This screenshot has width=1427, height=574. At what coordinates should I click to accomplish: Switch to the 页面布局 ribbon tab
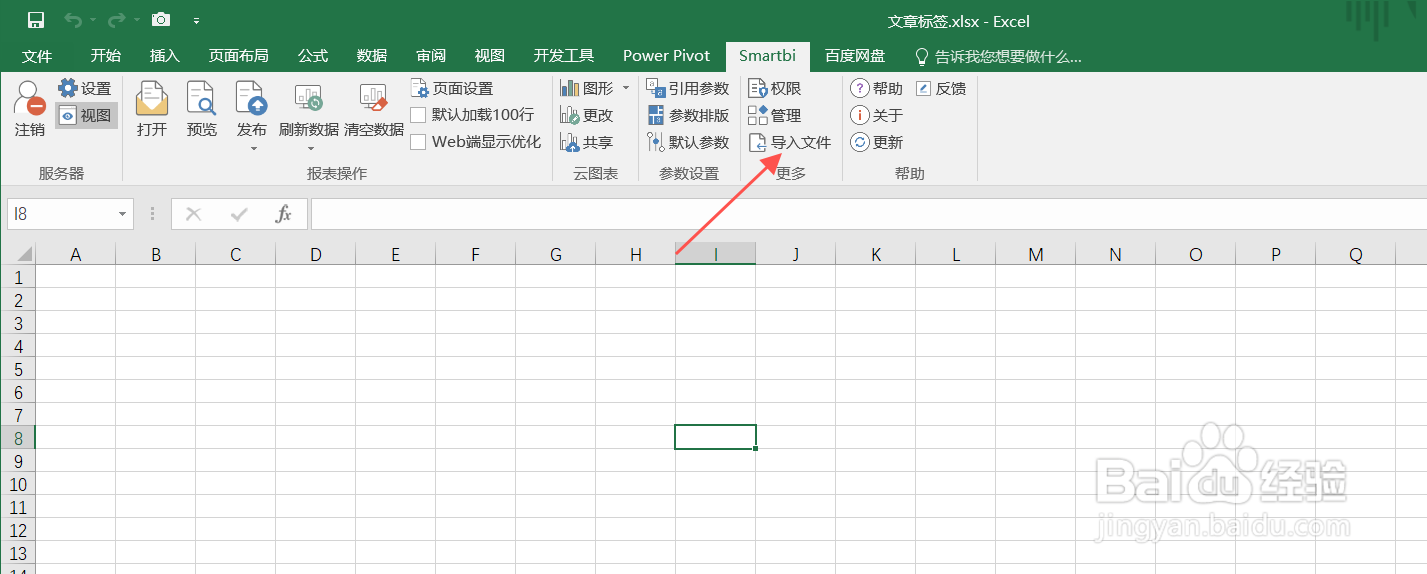pyautogui.click(x=238, y=56)
